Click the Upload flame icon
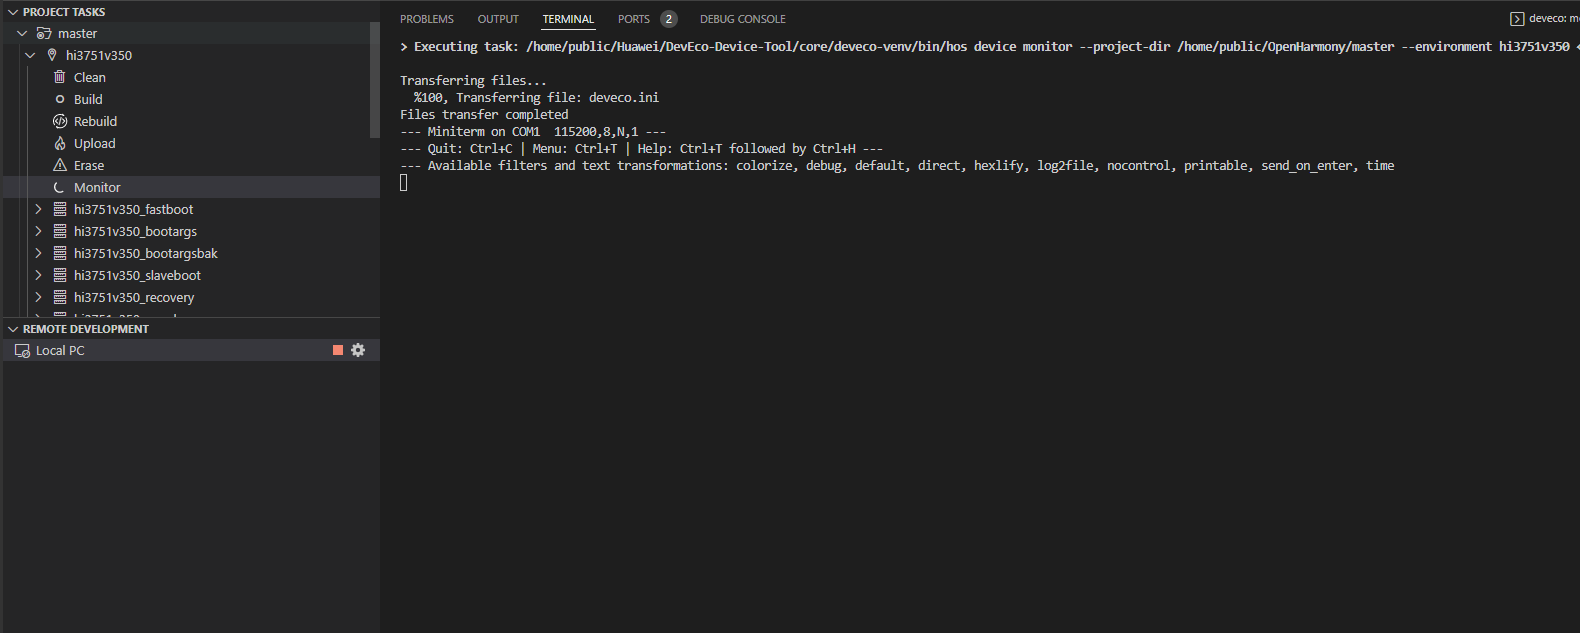 (x=60, y=143)
